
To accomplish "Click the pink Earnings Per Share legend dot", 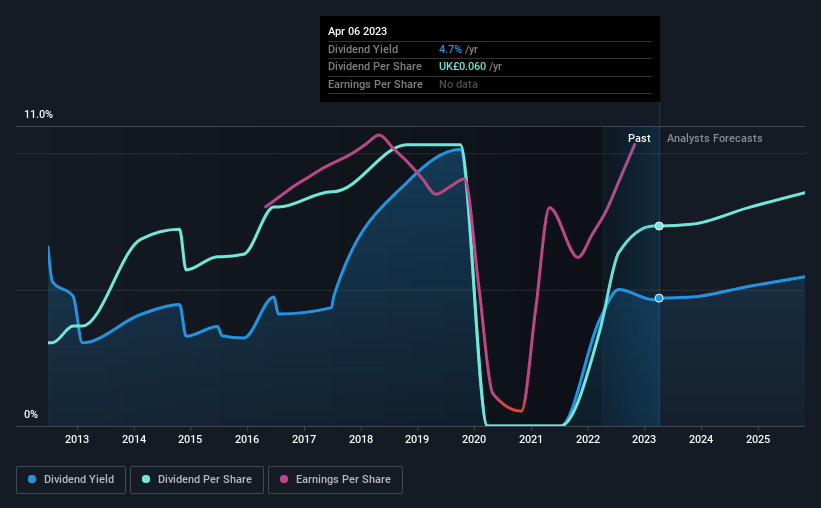I will tap(284, 479).
